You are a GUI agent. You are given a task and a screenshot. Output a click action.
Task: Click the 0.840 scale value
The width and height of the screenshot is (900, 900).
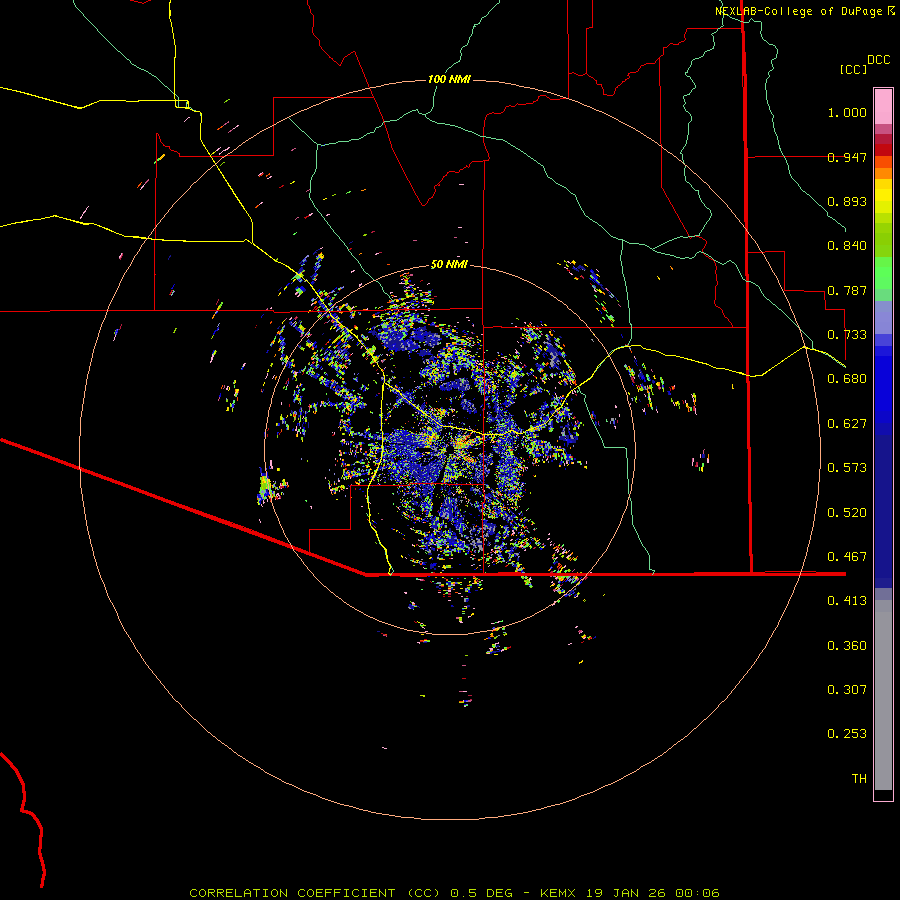[847, 246]
